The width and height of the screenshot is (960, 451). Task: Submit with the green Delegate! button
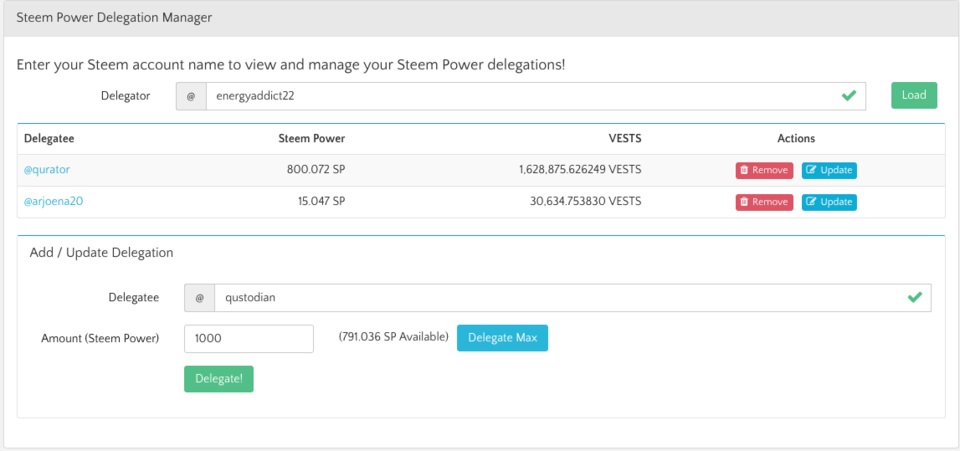(x=219, y=379)
